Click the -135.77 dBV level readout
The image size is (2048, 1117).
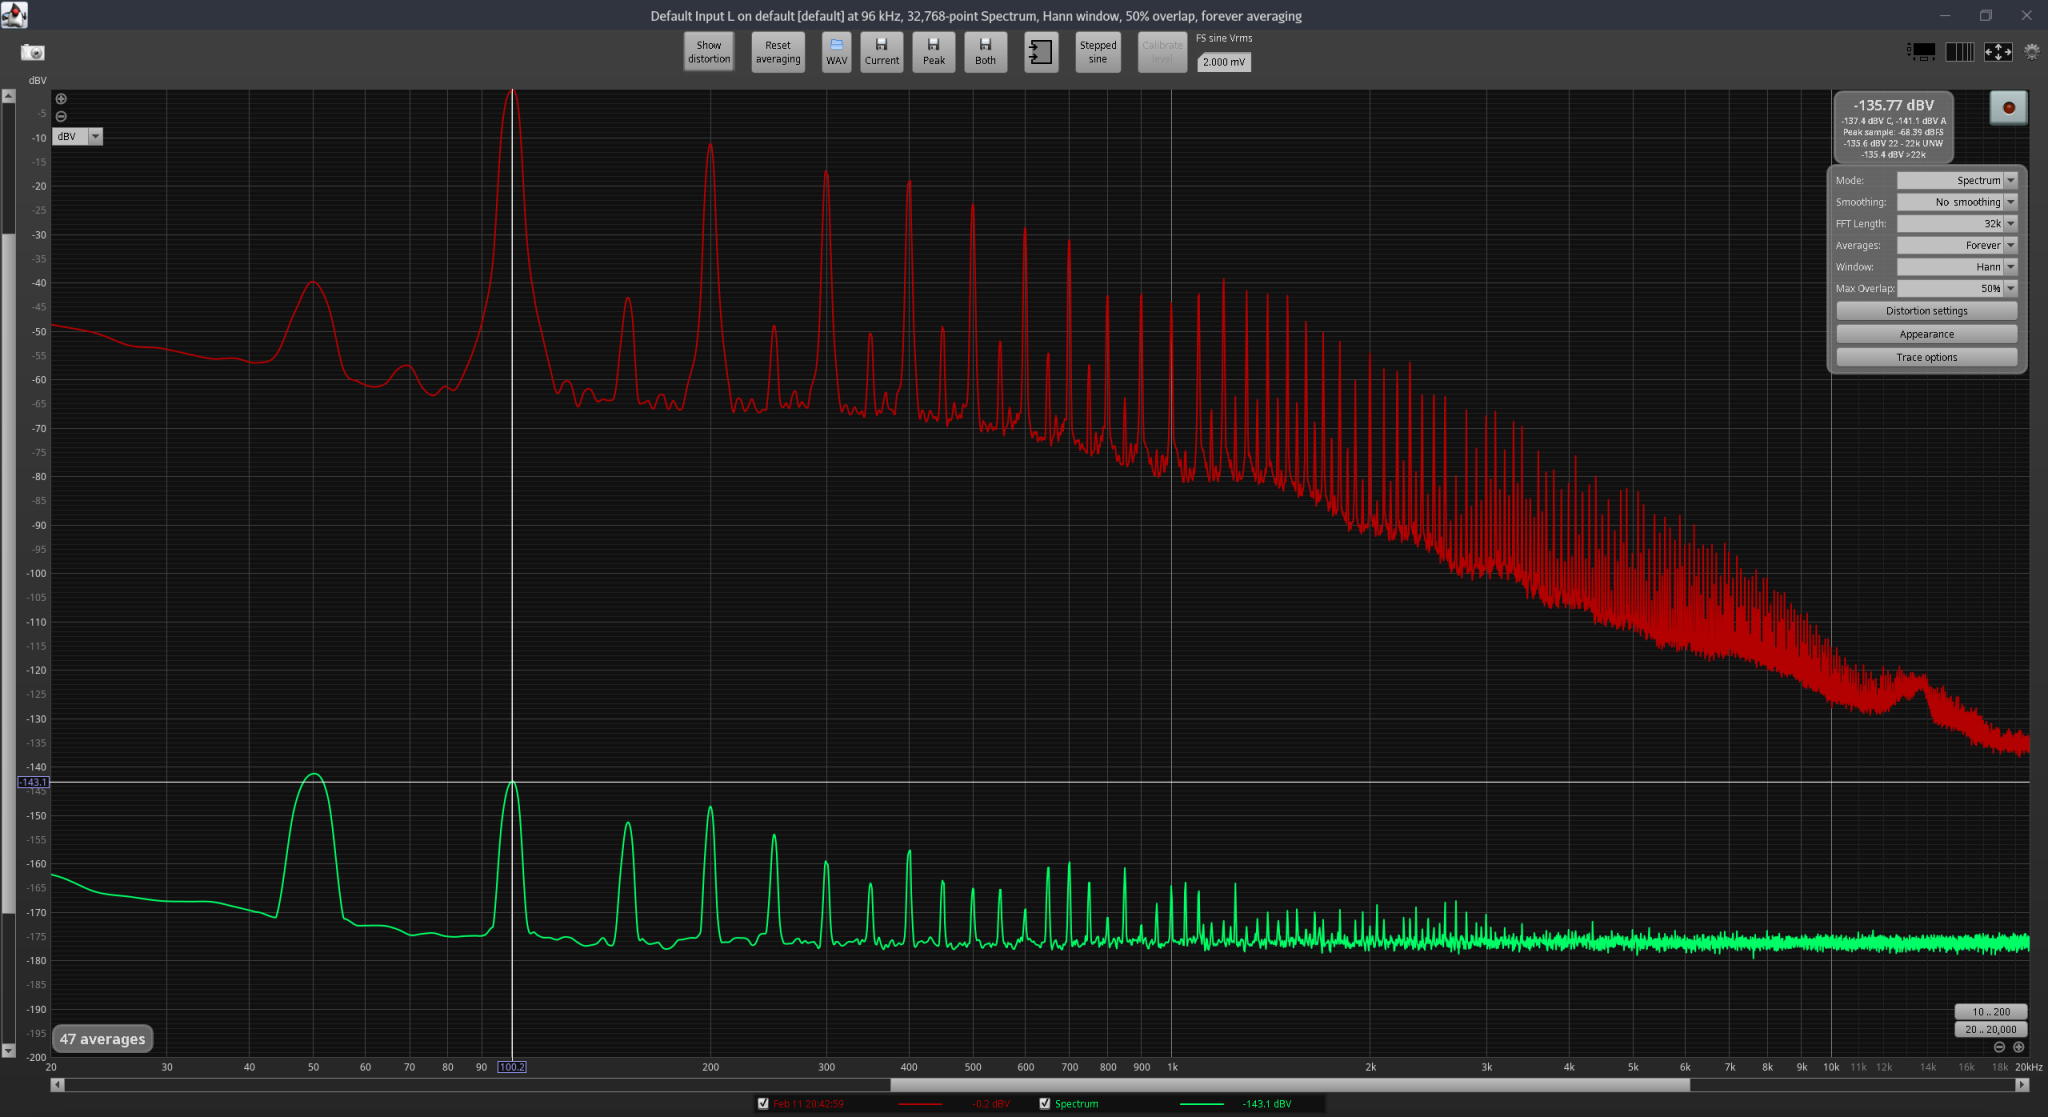tap(1893, 105)
